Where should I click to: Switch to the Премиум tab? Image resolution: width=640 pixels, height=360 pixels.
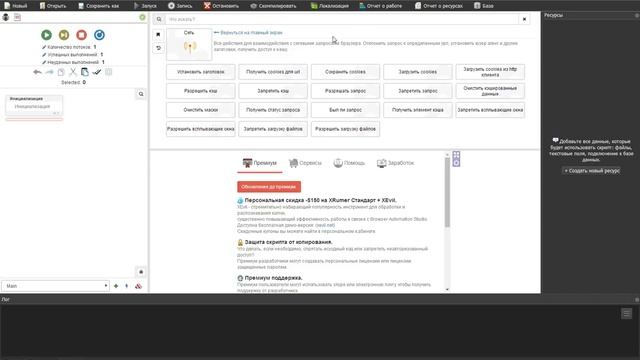click(x=260, y=163)
